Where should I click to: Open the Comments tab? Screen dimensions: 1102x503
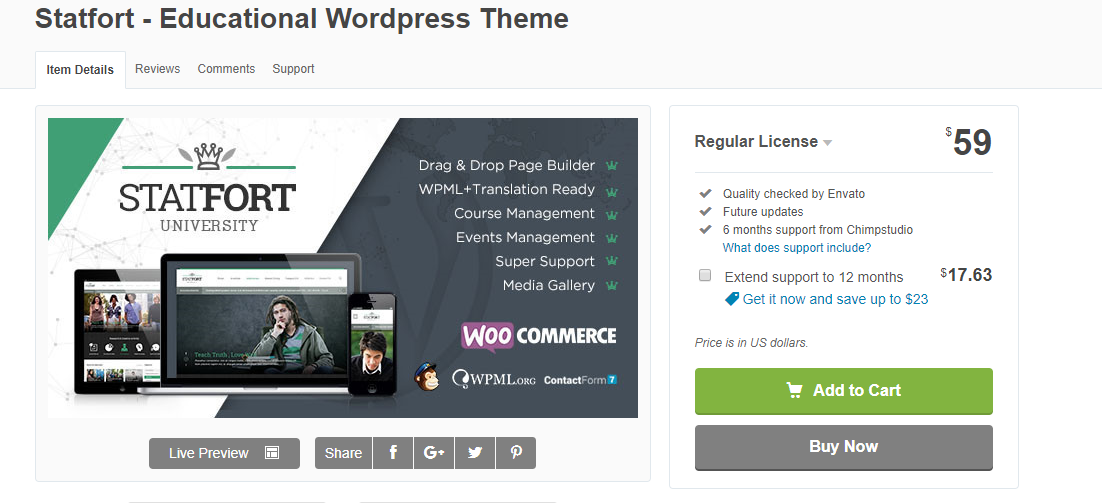tap(226, 69)
